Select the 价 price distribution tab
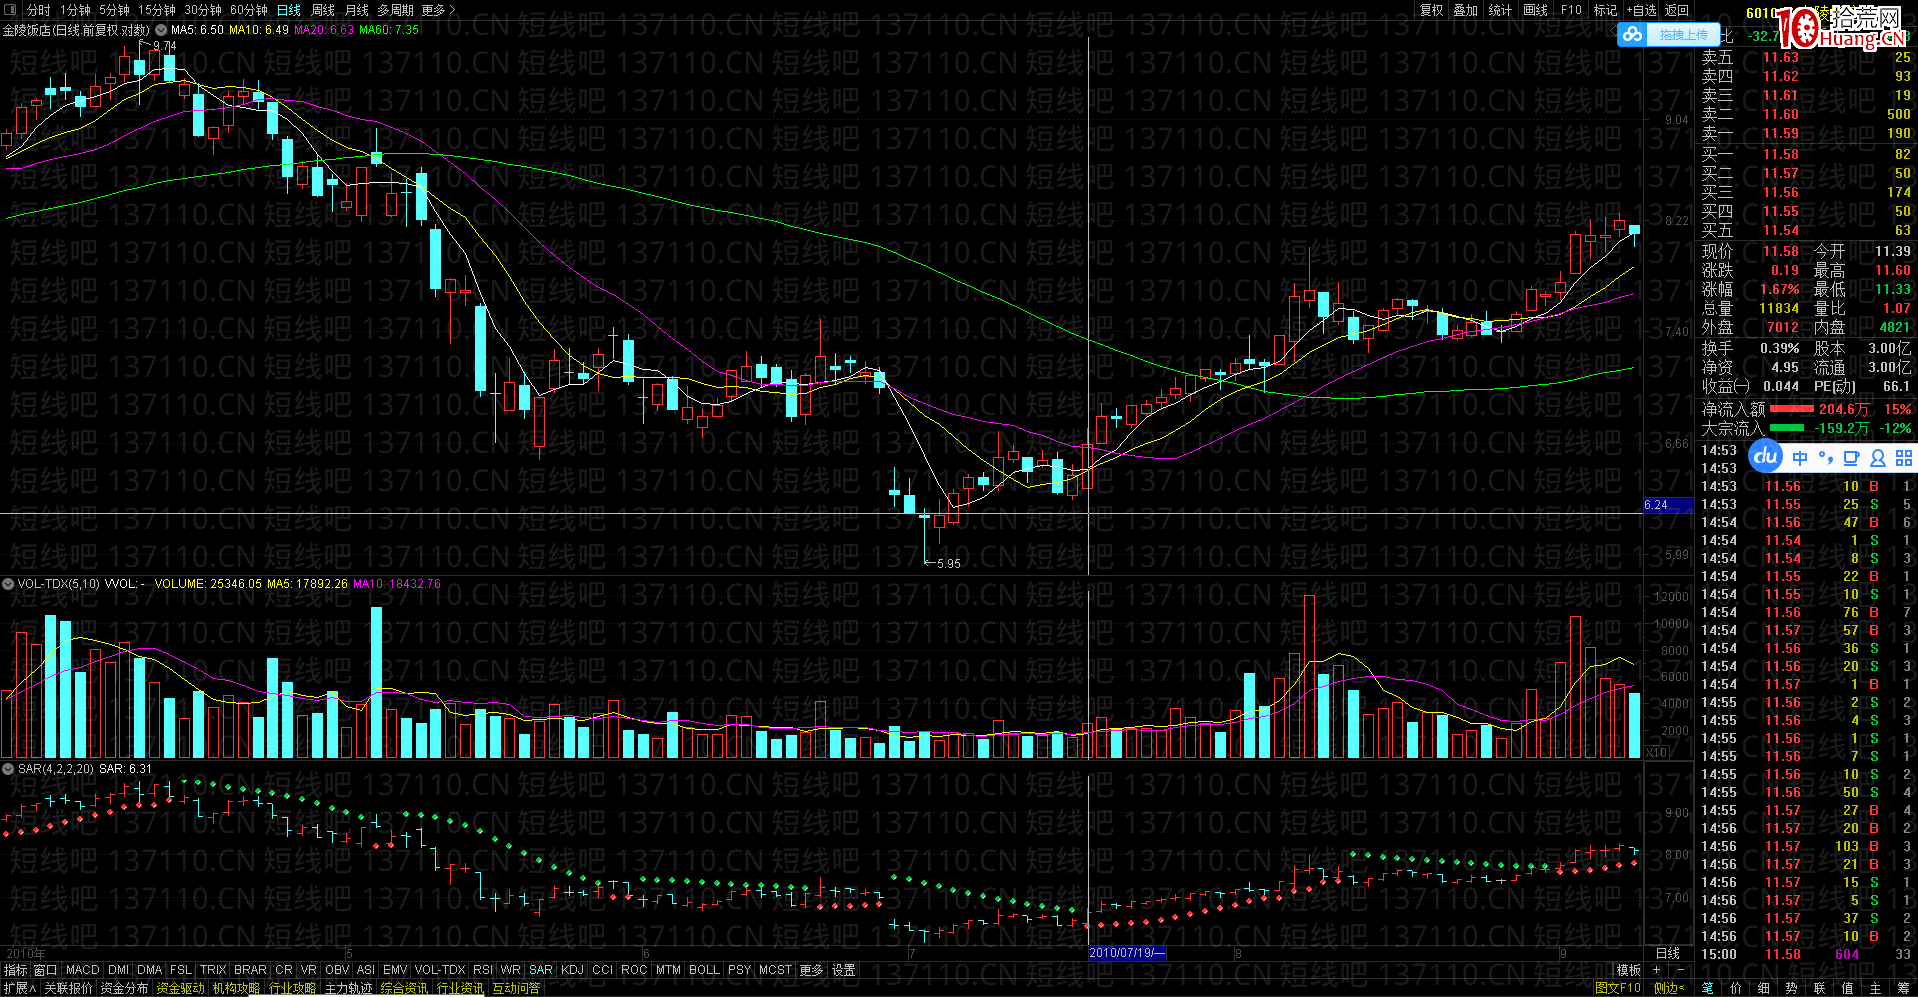 click(1735, 988)
